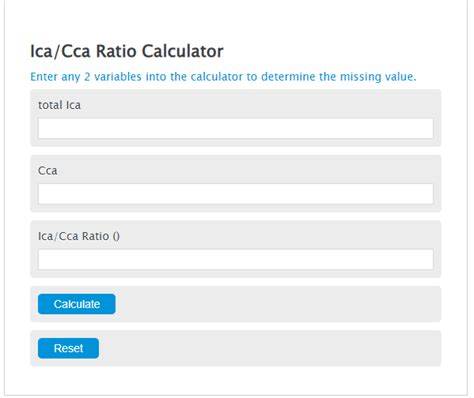Click empty gray area beside Calculate button
Image resolution: width=474 pixels, height=398 pixels.
[x=277, y=304]
